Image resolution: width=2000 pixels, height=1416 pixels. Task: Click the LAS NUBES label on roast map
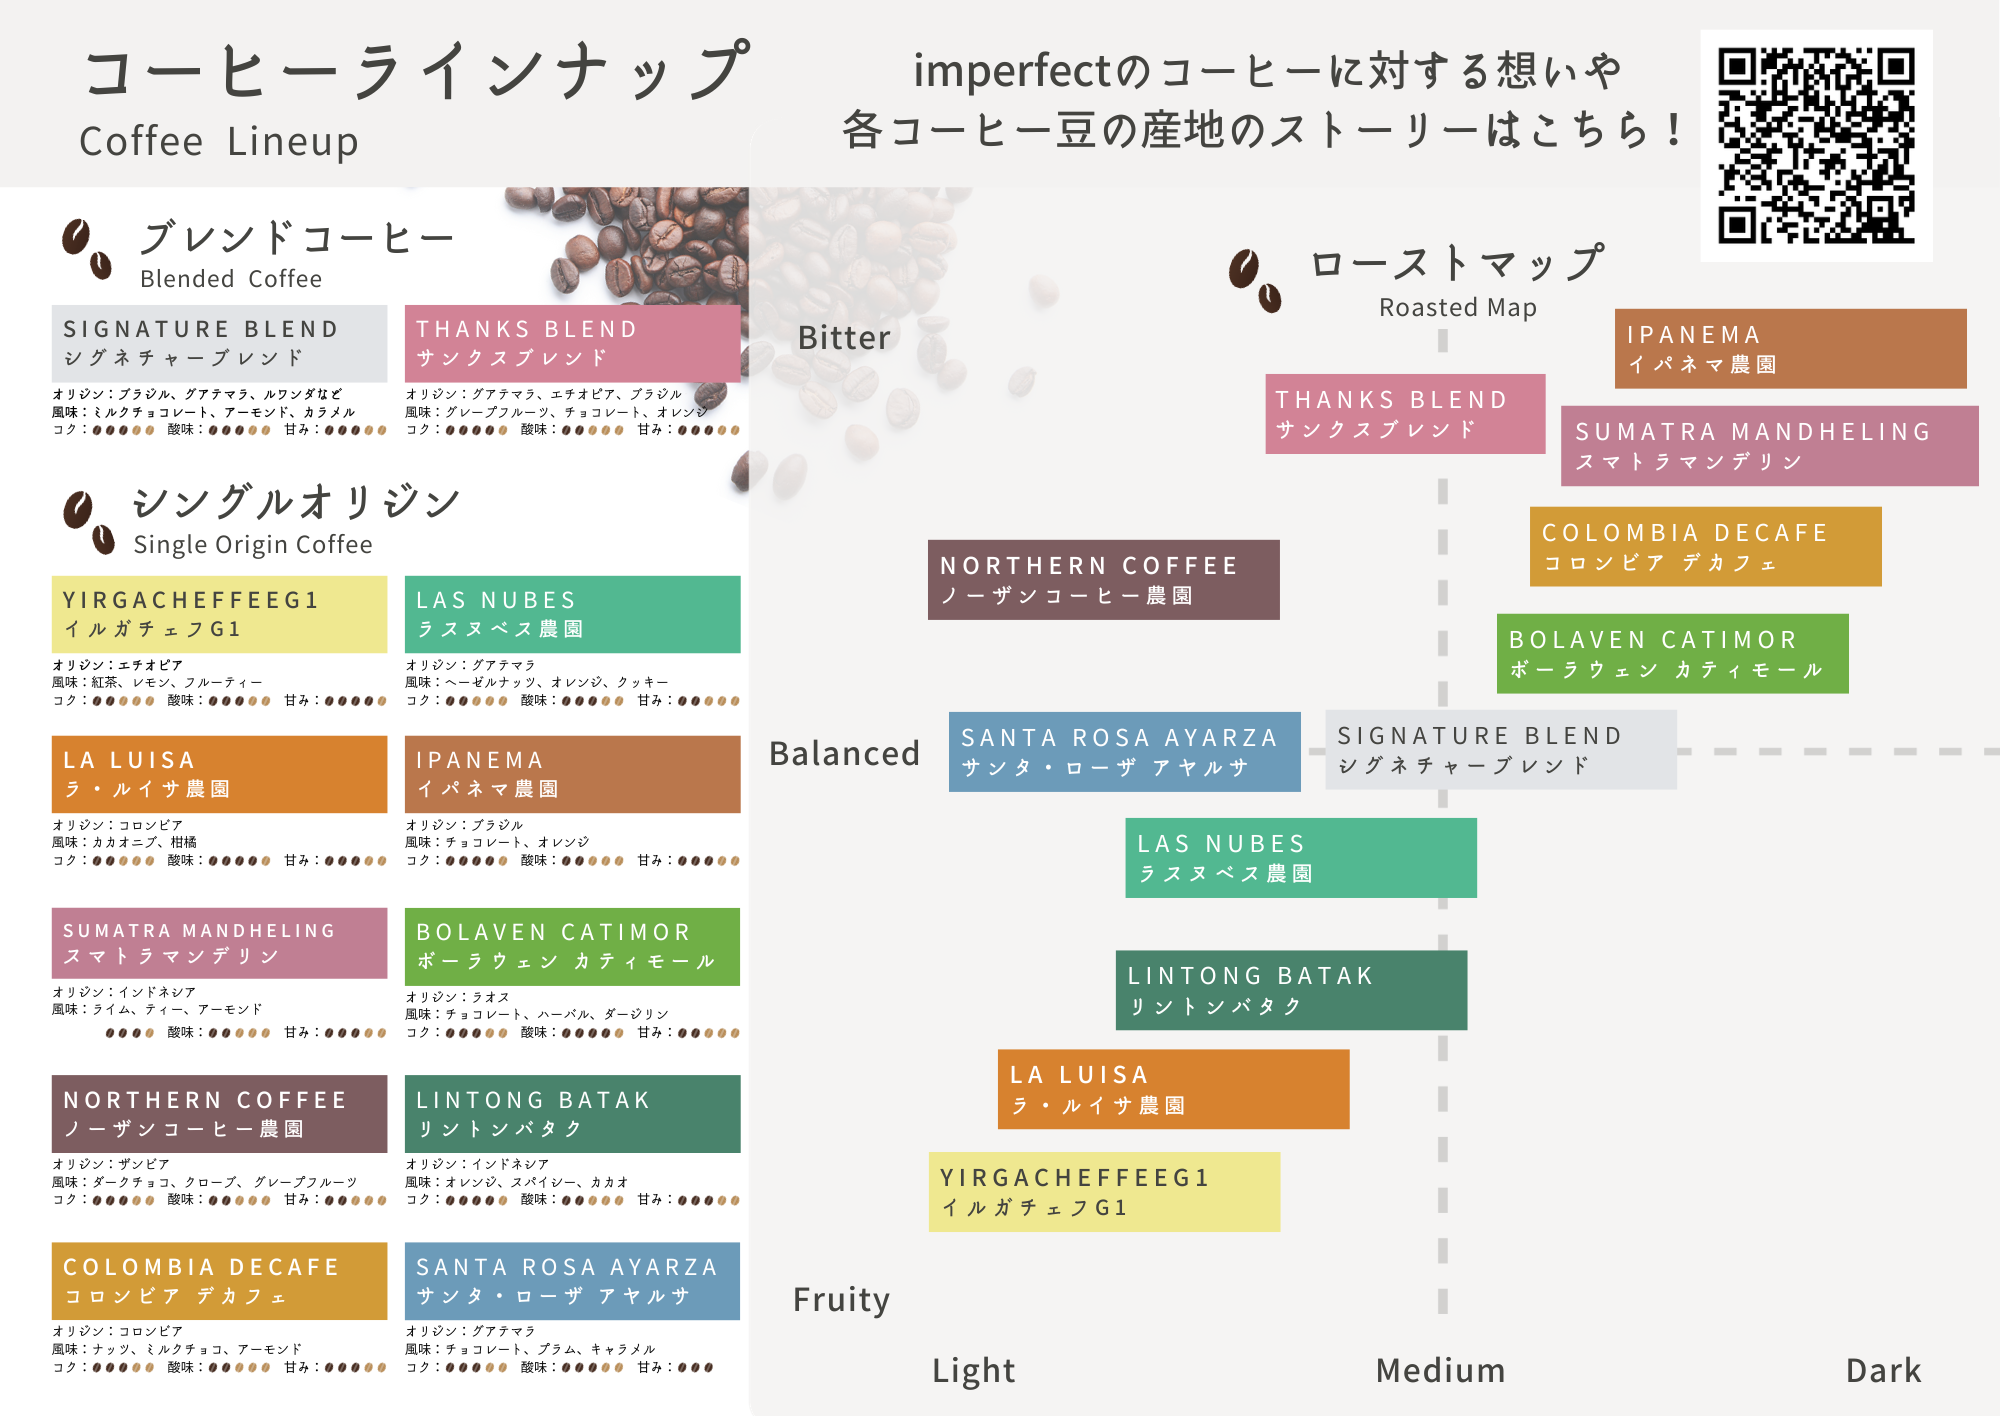(1300, 857)
